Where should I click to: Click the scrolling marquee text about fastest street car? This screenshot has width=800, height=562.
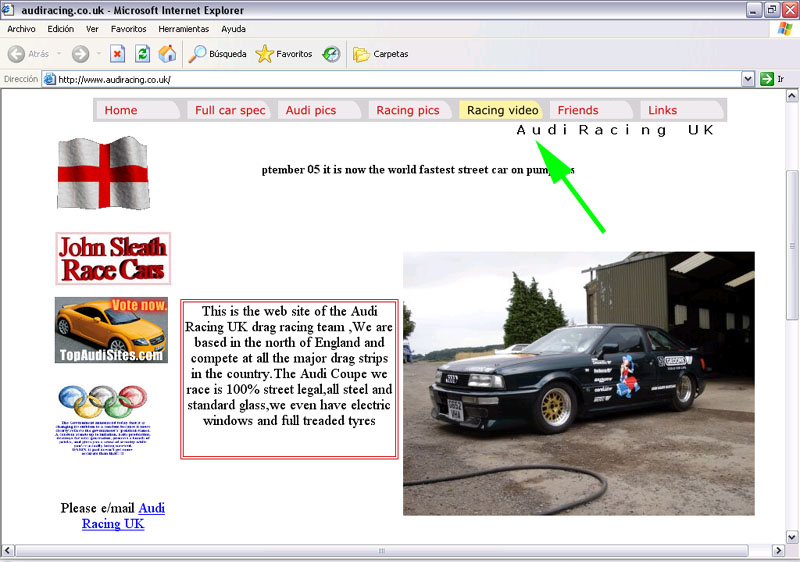[418, 170]
